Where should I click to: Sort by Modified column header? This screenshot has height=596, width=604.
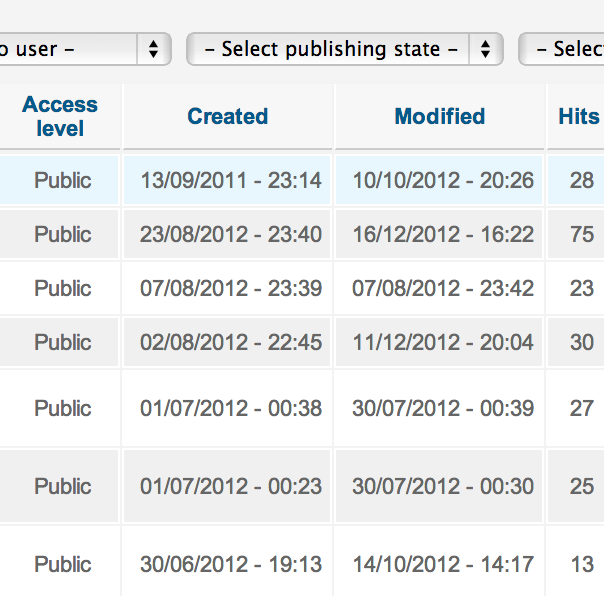(440, 116)
